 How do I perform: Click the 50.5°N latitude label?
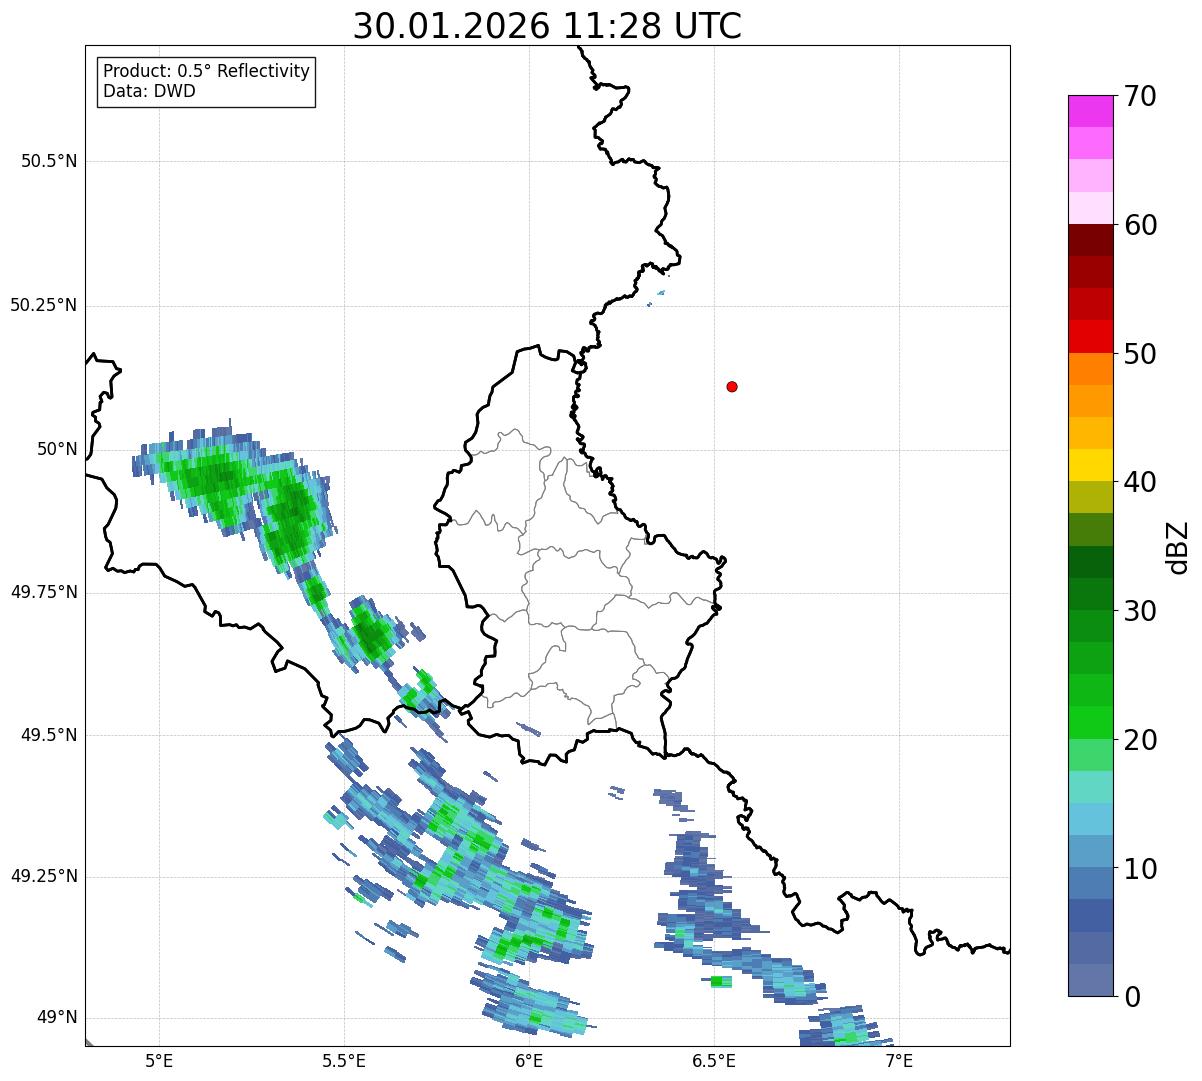pyautogui.click(x=49, y=162)
